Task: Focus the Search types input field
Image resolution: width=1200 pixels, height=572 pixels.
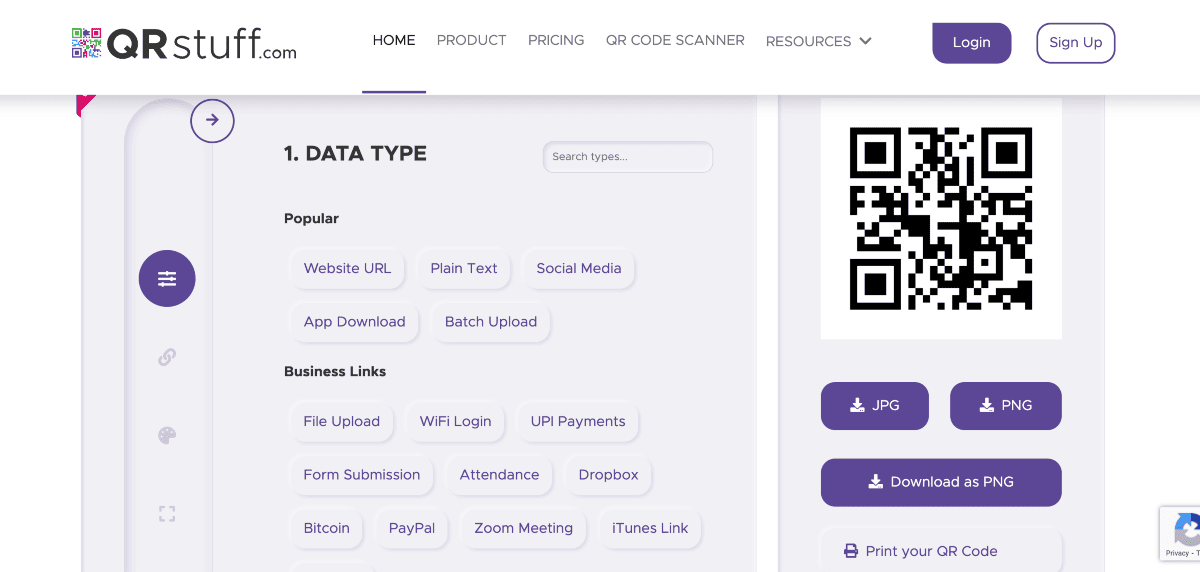Action: pos(628,157)
